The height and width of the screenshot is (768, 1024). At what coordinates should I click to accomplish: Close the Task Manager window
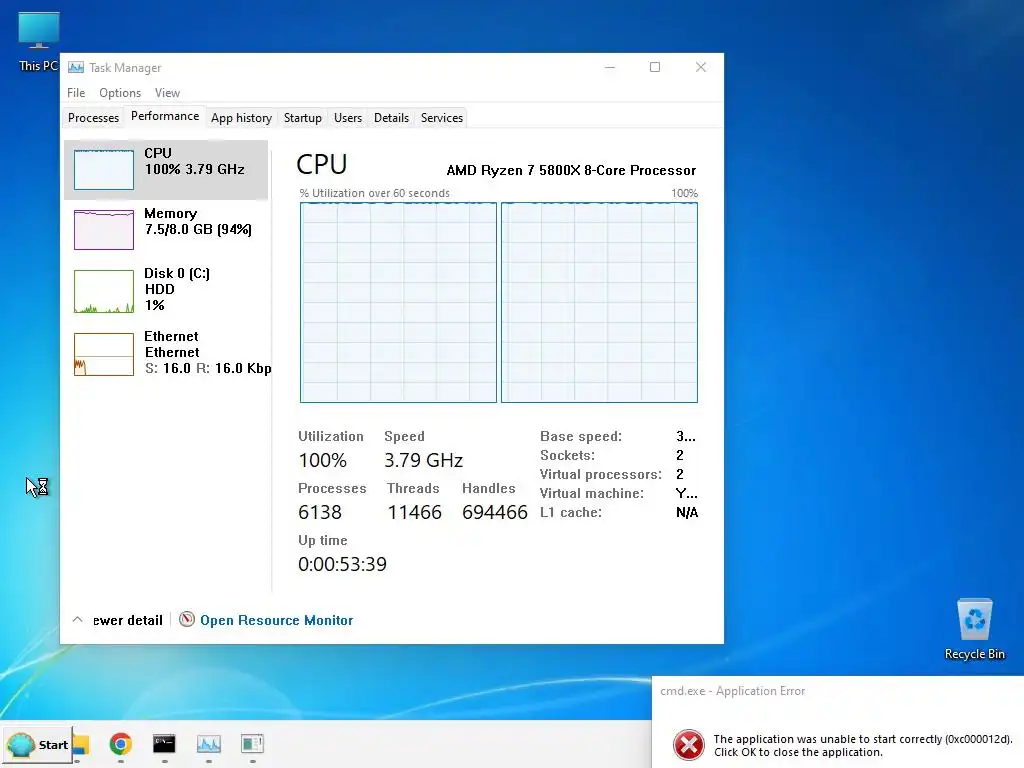point(701,67)
